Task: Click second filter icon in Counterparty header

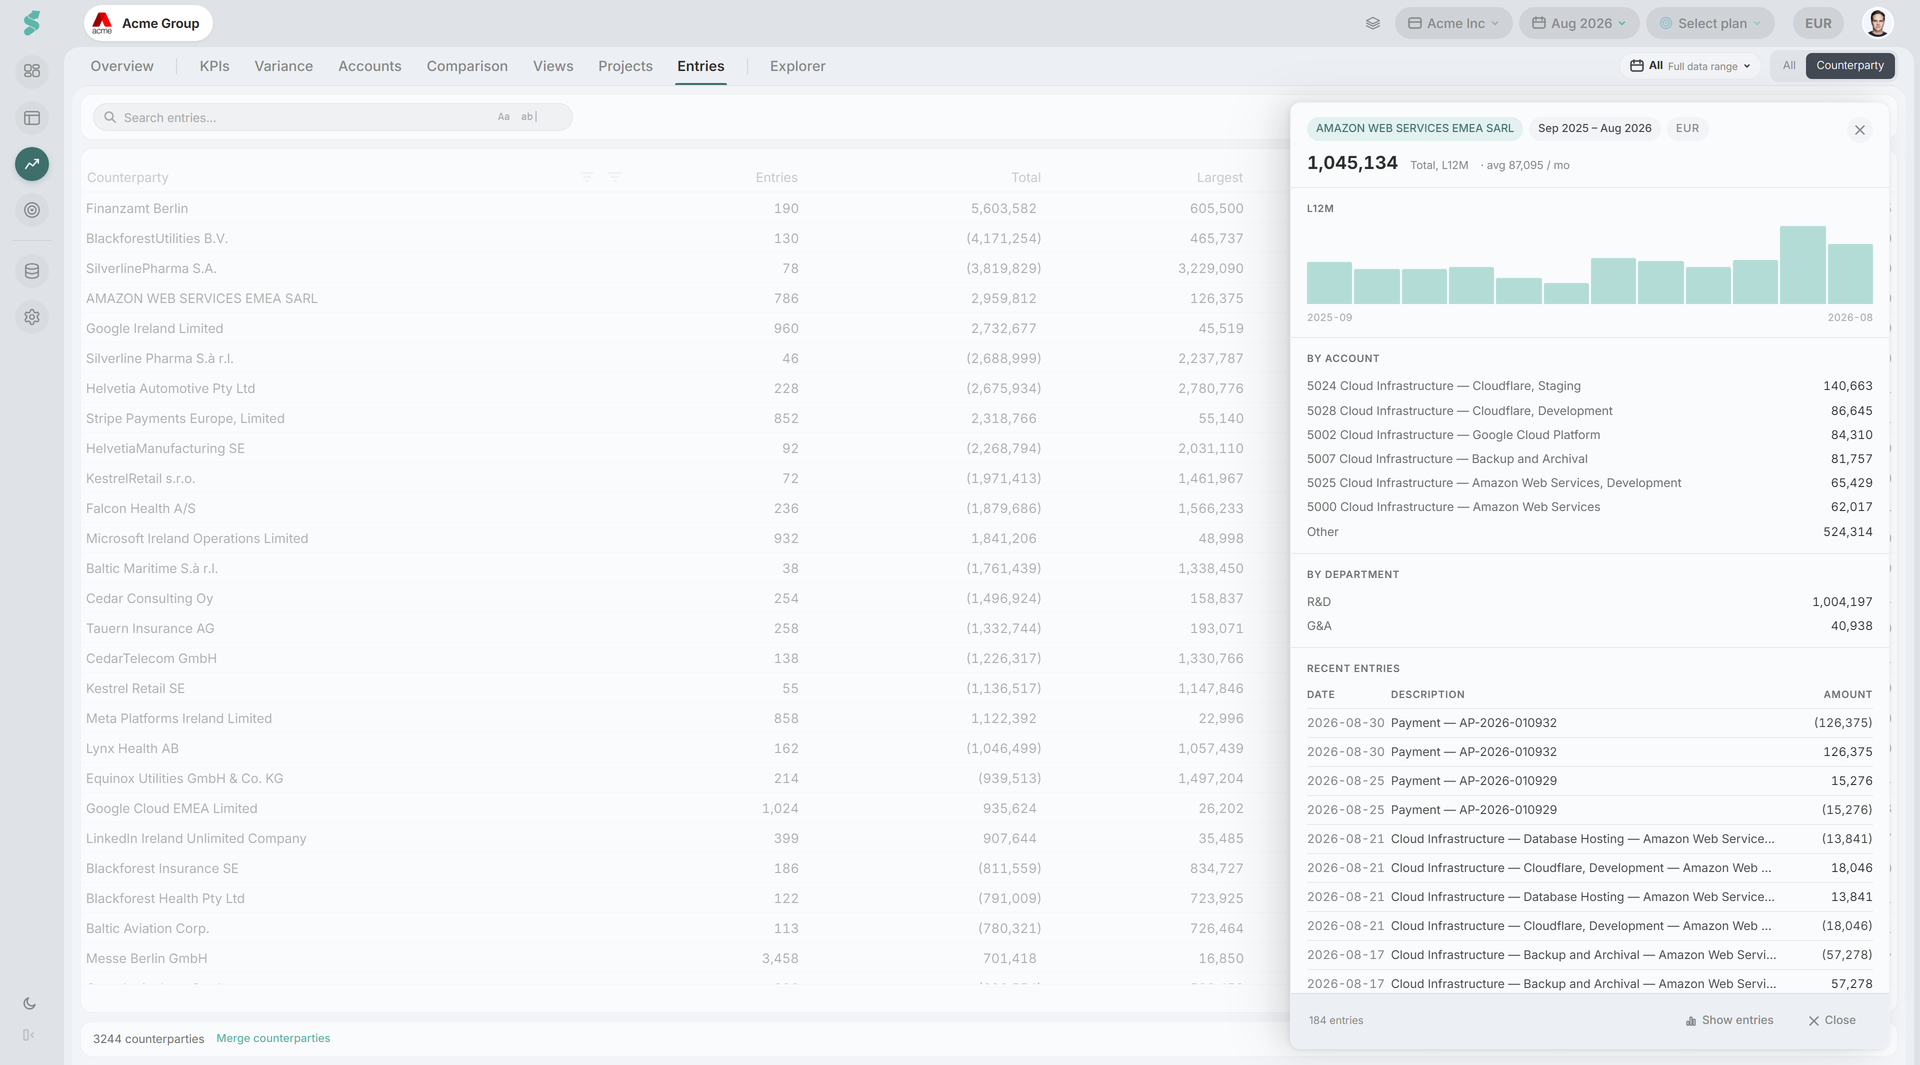Action: tap(615, 177)
